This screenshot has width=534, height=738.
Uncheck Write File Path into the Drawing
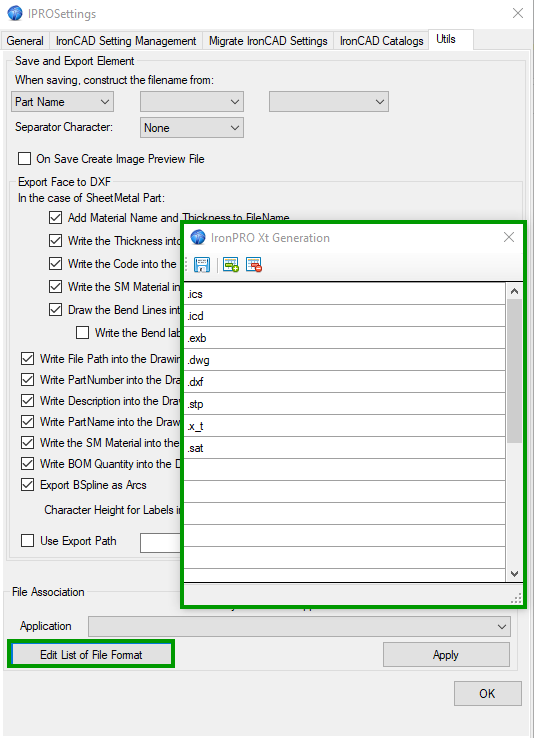(27, 359)
